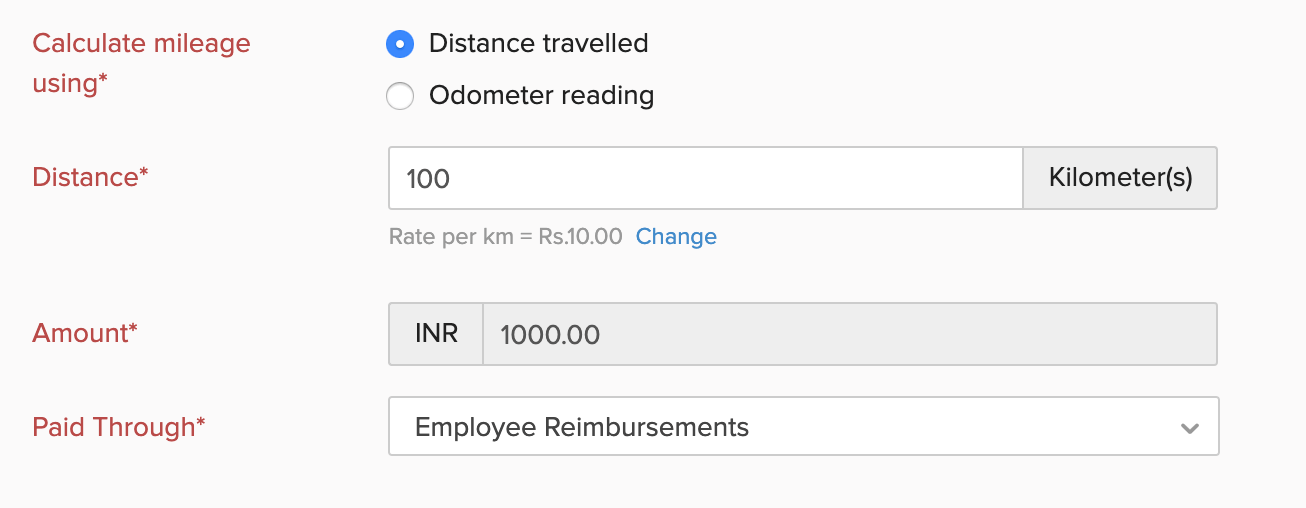This screenshot has width=1306, height=508.
Task: Click the "Calculate mileage using" label
Action: (x=141, y=63)
